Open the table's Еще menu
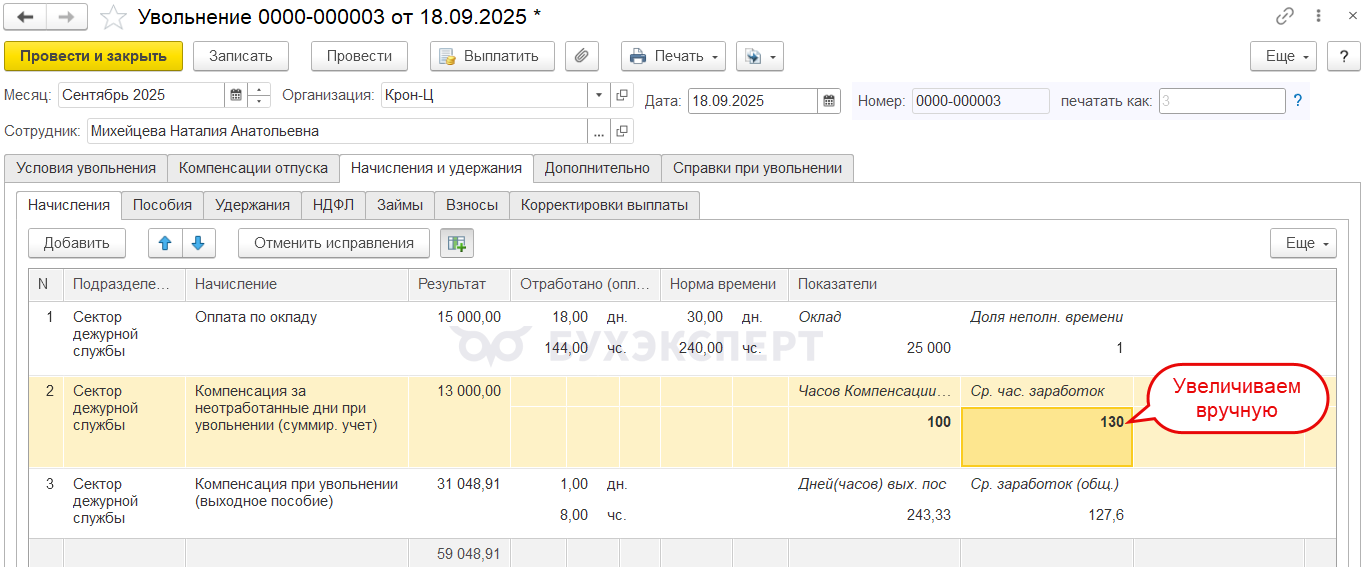1364x567 pixels. coord(1303,243)
